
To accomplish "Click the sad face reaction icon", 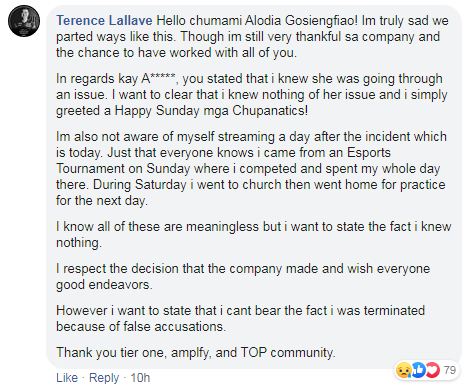I will pos(403,370).
